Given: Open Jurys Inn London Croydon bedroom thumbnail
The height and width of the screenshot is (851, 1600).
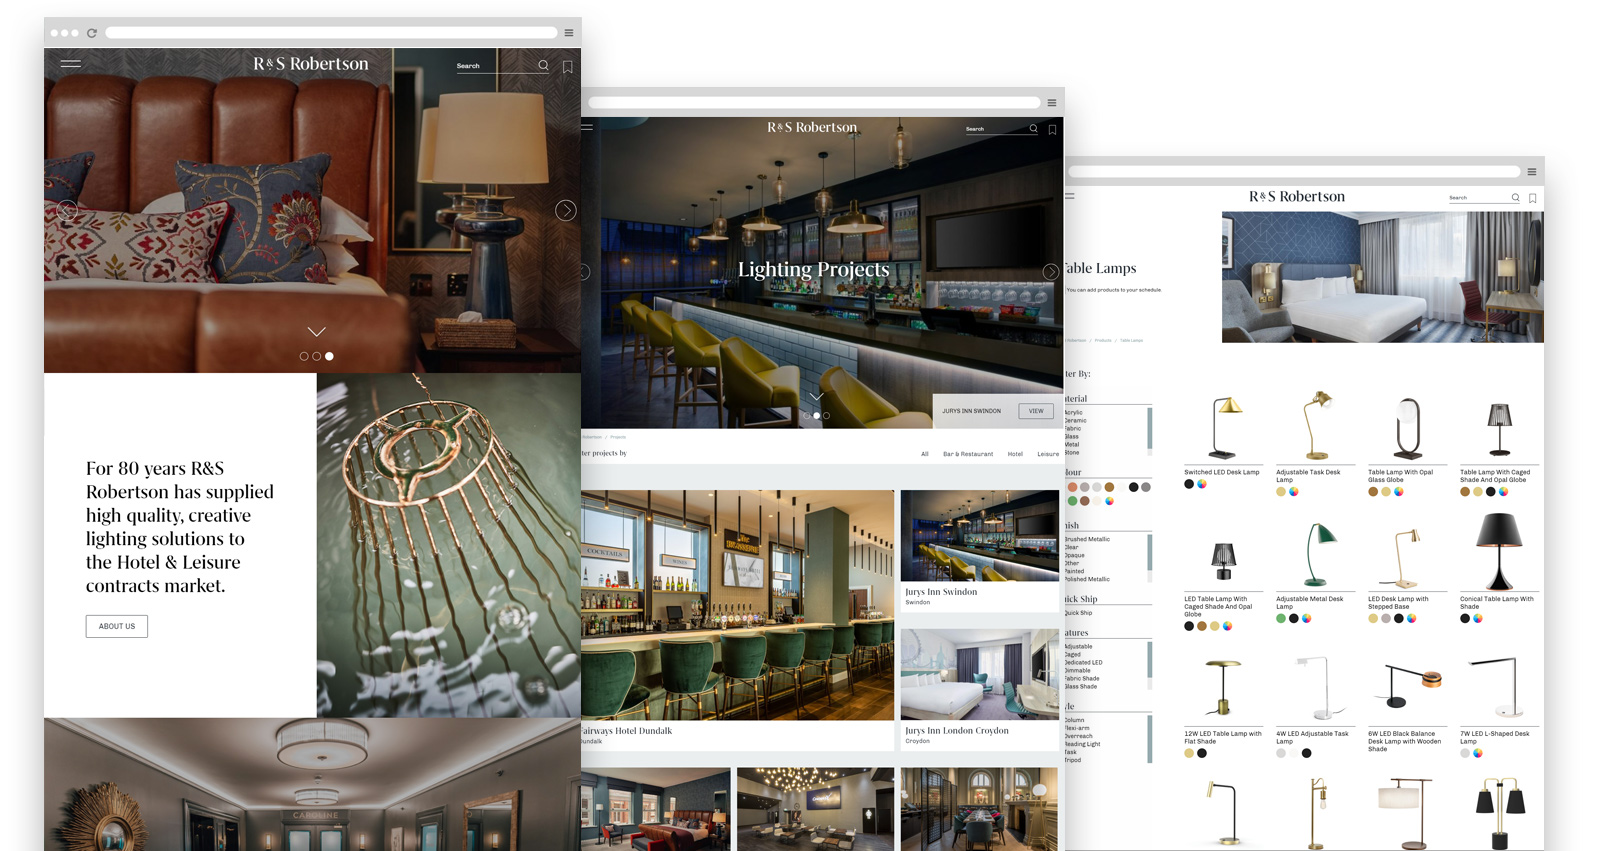Looking at the screenshot, I should point(979,674).
